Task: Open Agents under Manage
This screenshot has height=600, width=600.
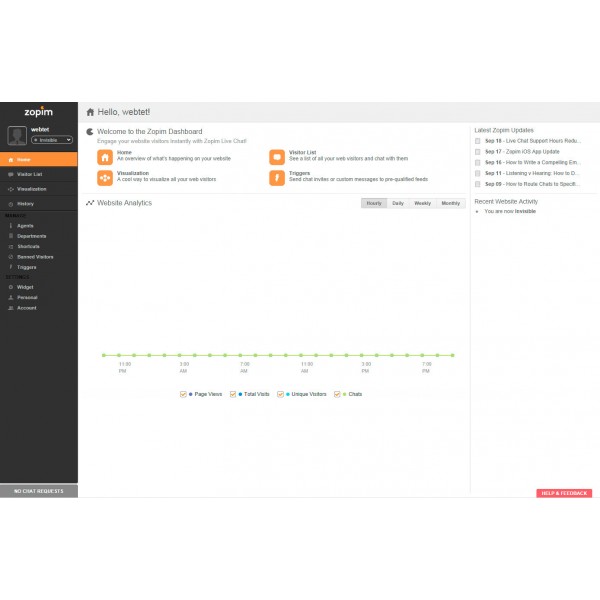Action: click(x=25, y=226)
